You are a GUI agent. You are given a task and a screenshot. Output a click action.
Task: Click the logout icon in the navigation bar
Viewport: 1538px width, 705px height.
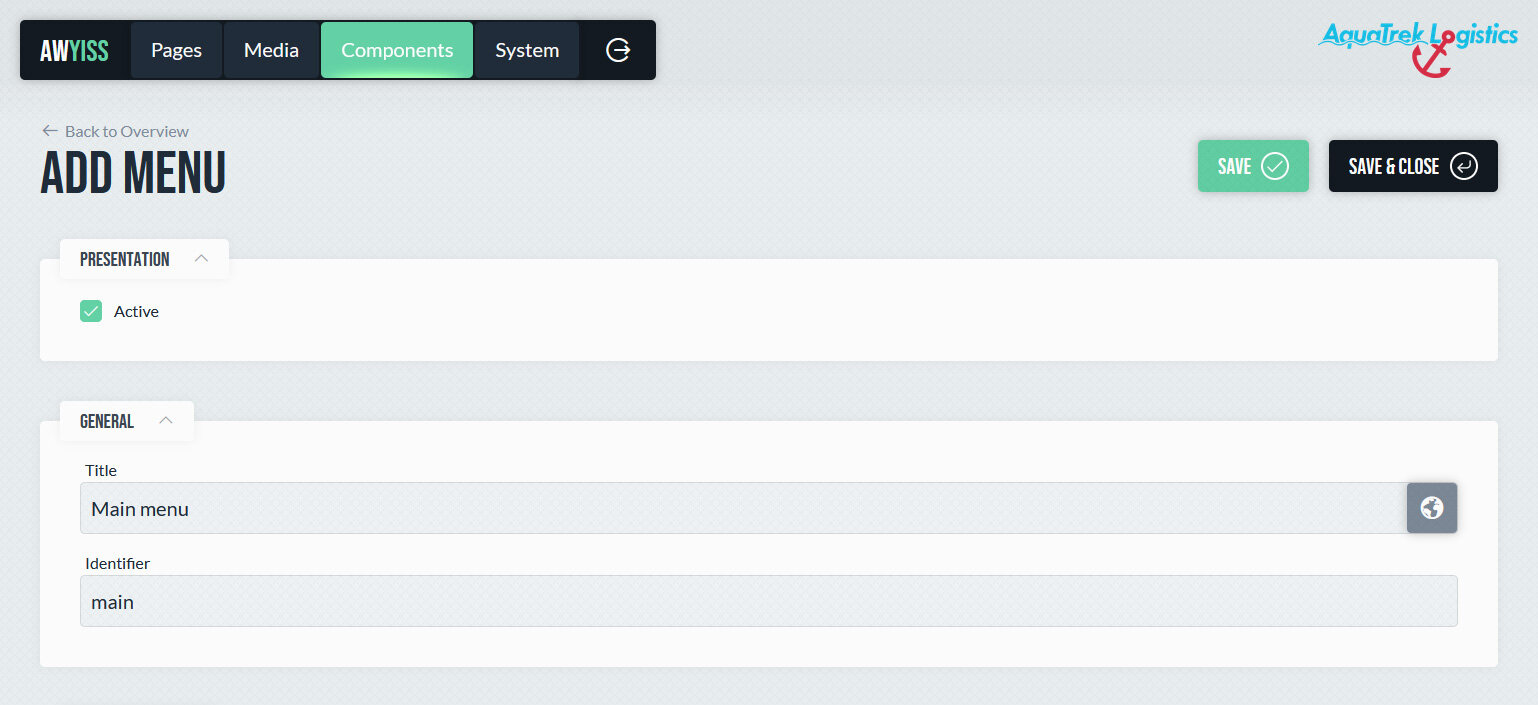[618, 50]
